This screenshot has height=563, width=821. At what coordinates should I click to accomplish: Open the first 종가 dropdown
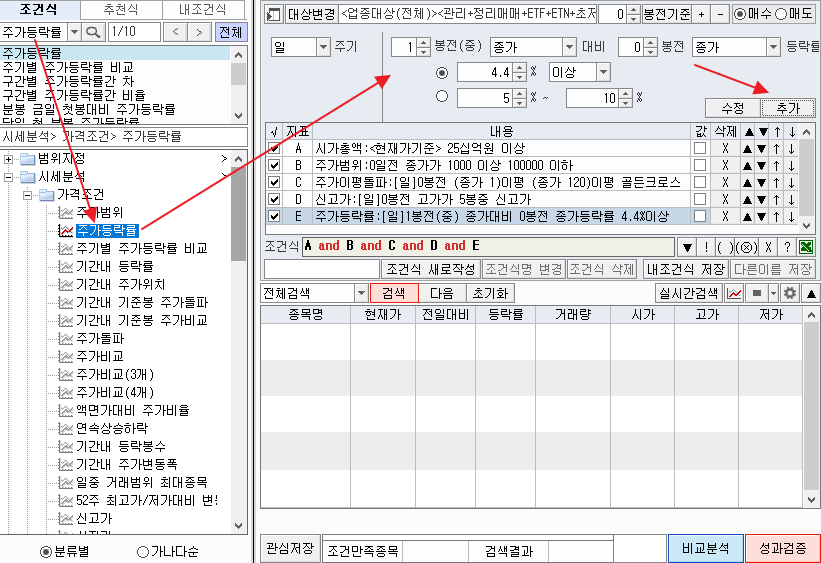coord(569,47)
